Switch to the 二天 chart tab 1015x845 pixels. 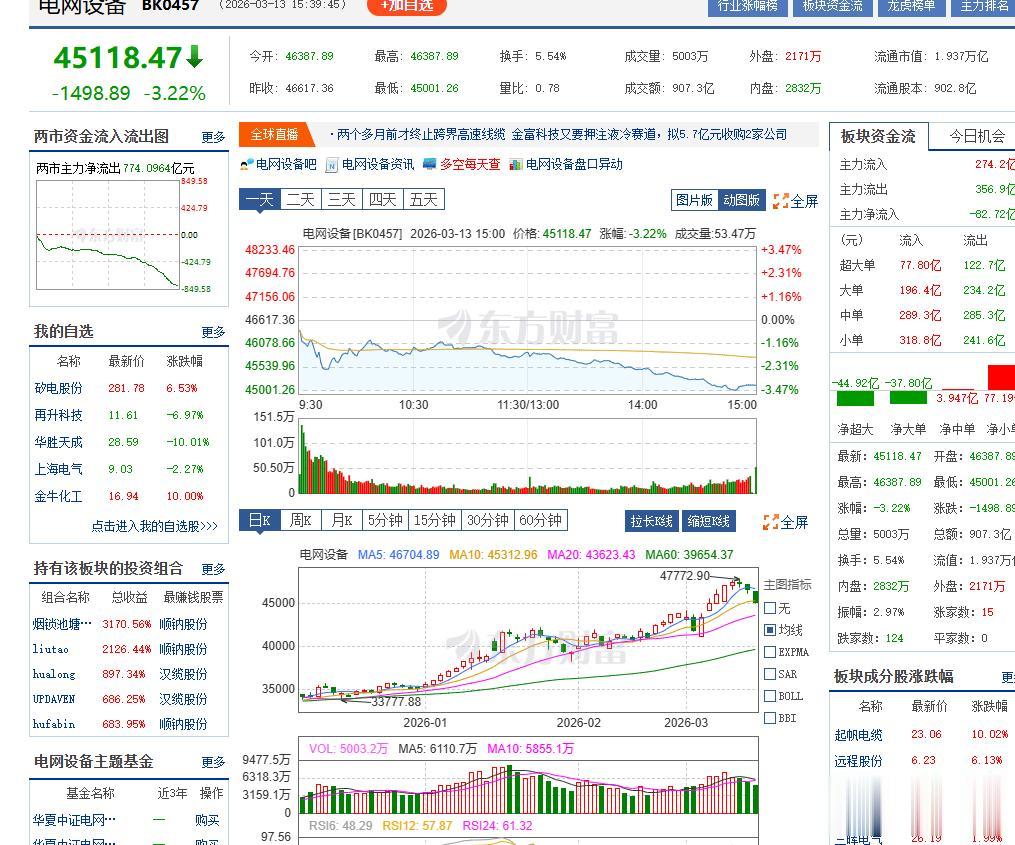click(301, 199)
